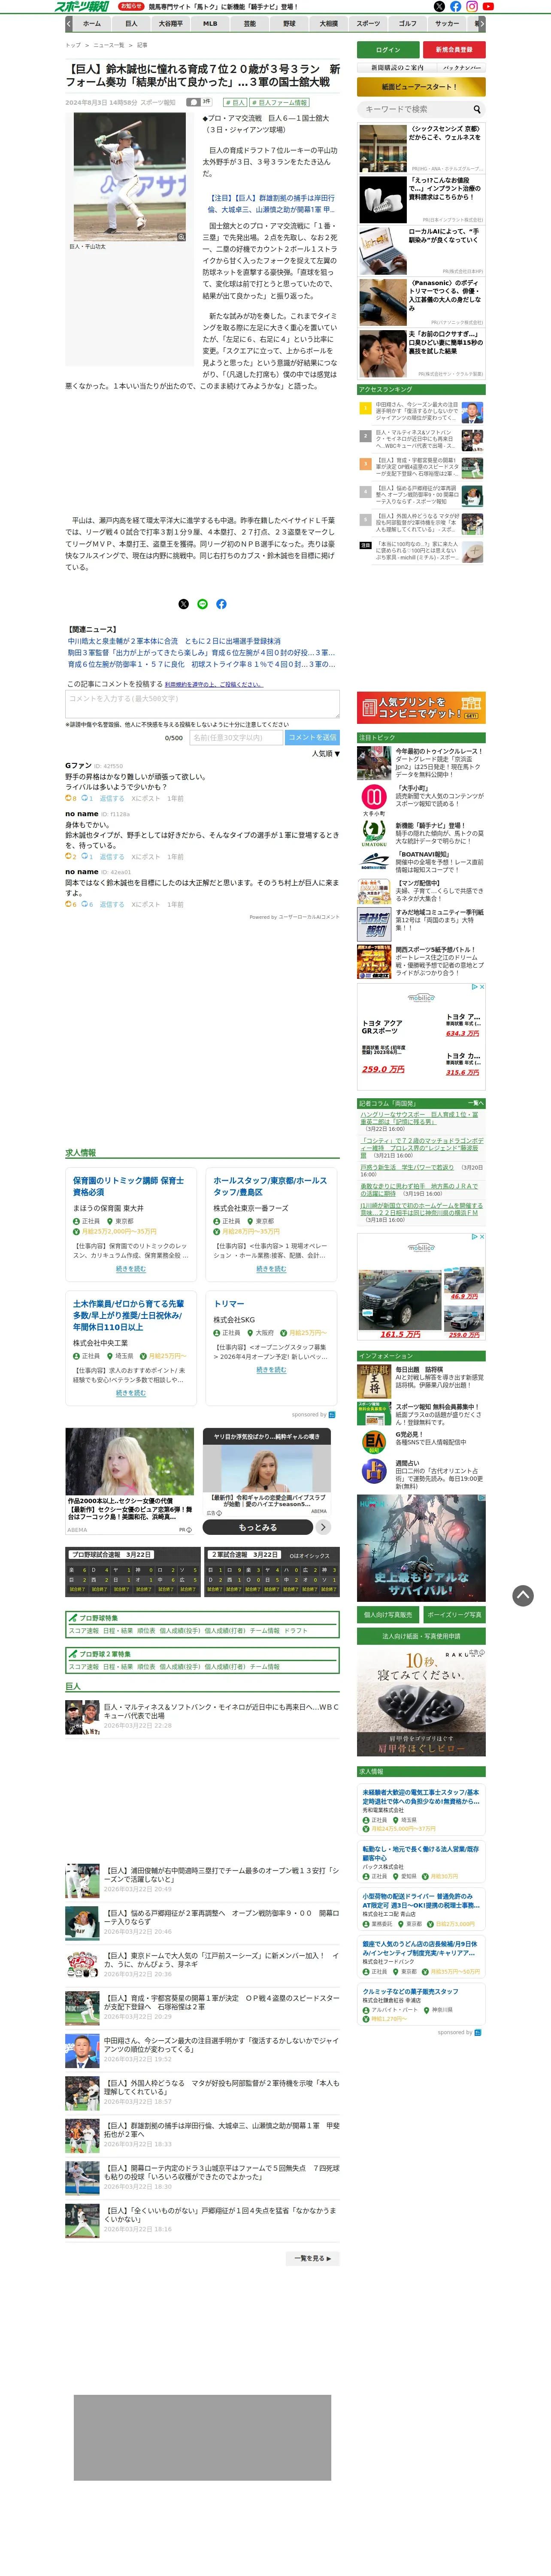551x2576 pixels.
Task: Open the 大谷翔平 nav tab
Action: tap(171, 23)
